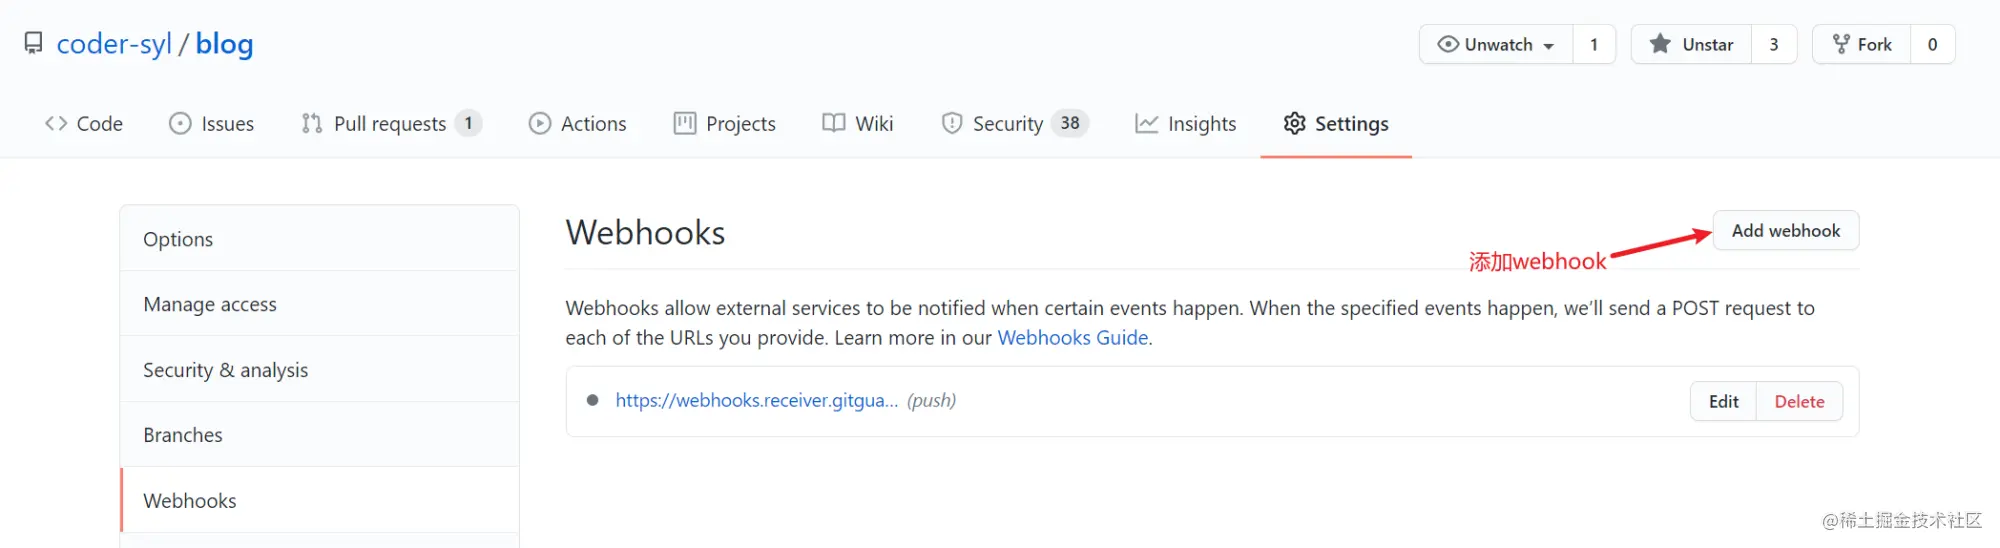The image size is (2000, 548).
Task: Open Manage access in the sidebar
Action: (320, 304)
